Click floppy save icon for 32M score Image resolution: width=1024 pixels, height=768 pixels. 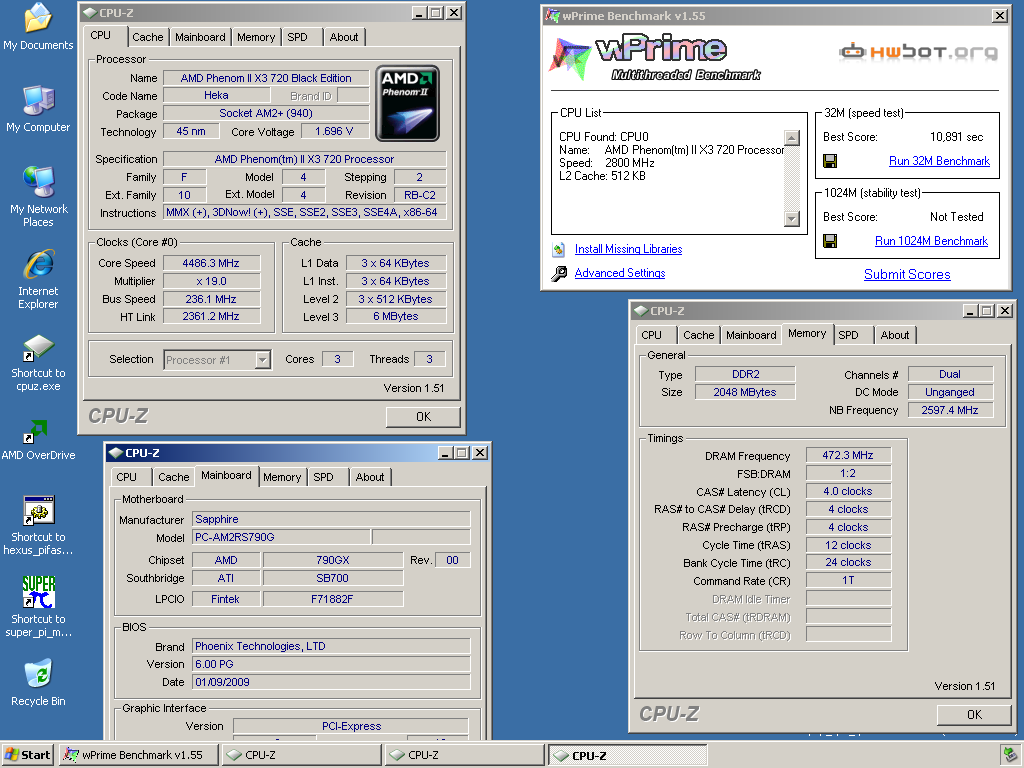(x=830, y=161)
